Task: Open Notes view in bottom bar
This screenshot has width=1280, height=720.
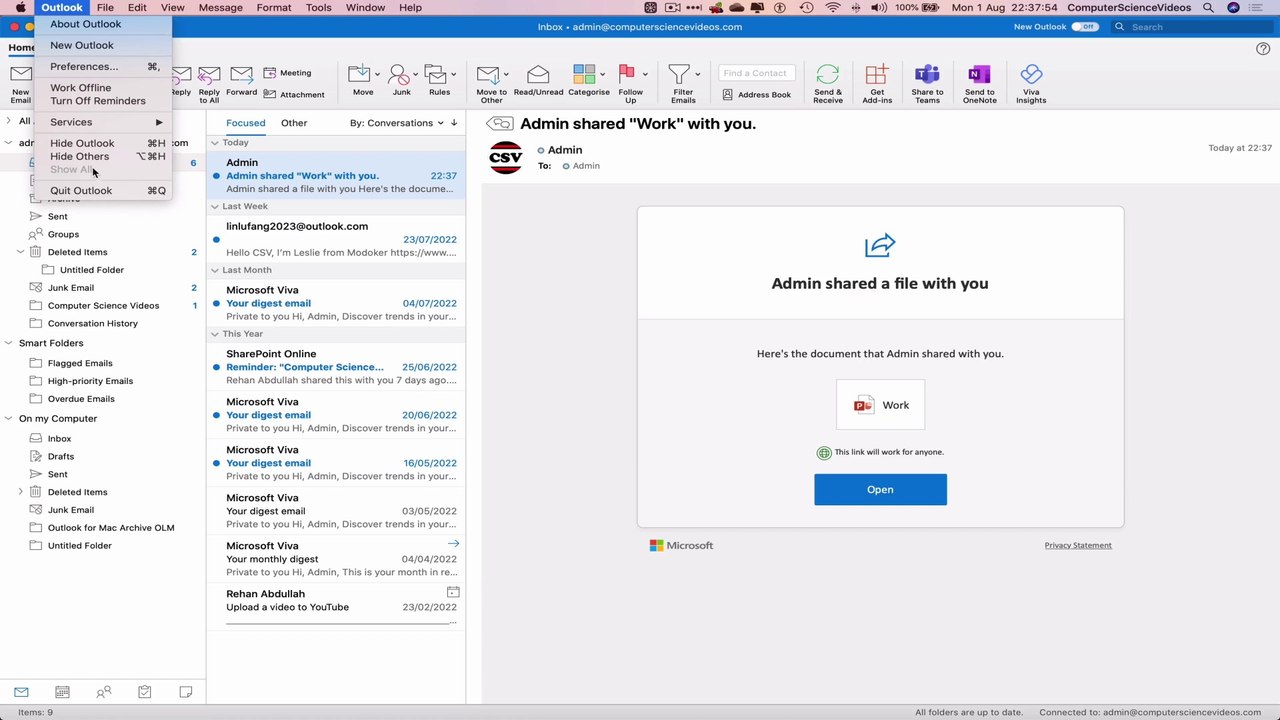Action: point(185,692)
